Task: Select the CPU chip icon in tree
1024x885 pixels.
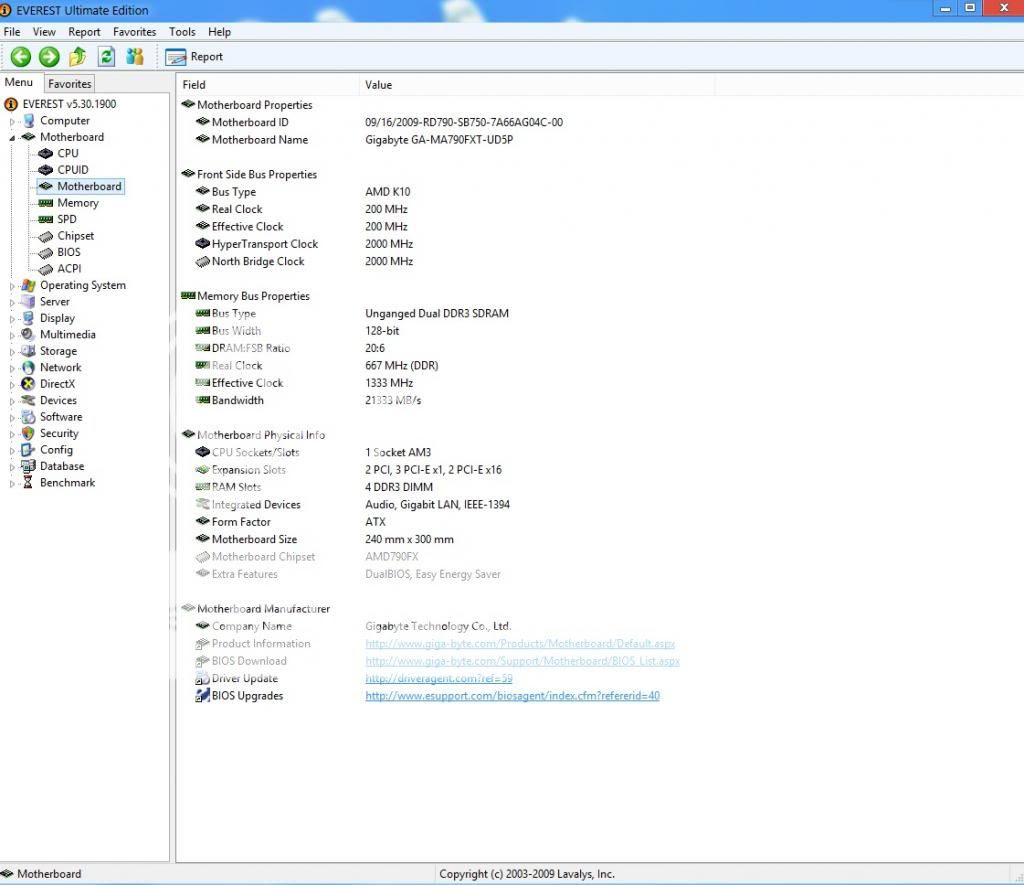Action: [x=46, y=153]
